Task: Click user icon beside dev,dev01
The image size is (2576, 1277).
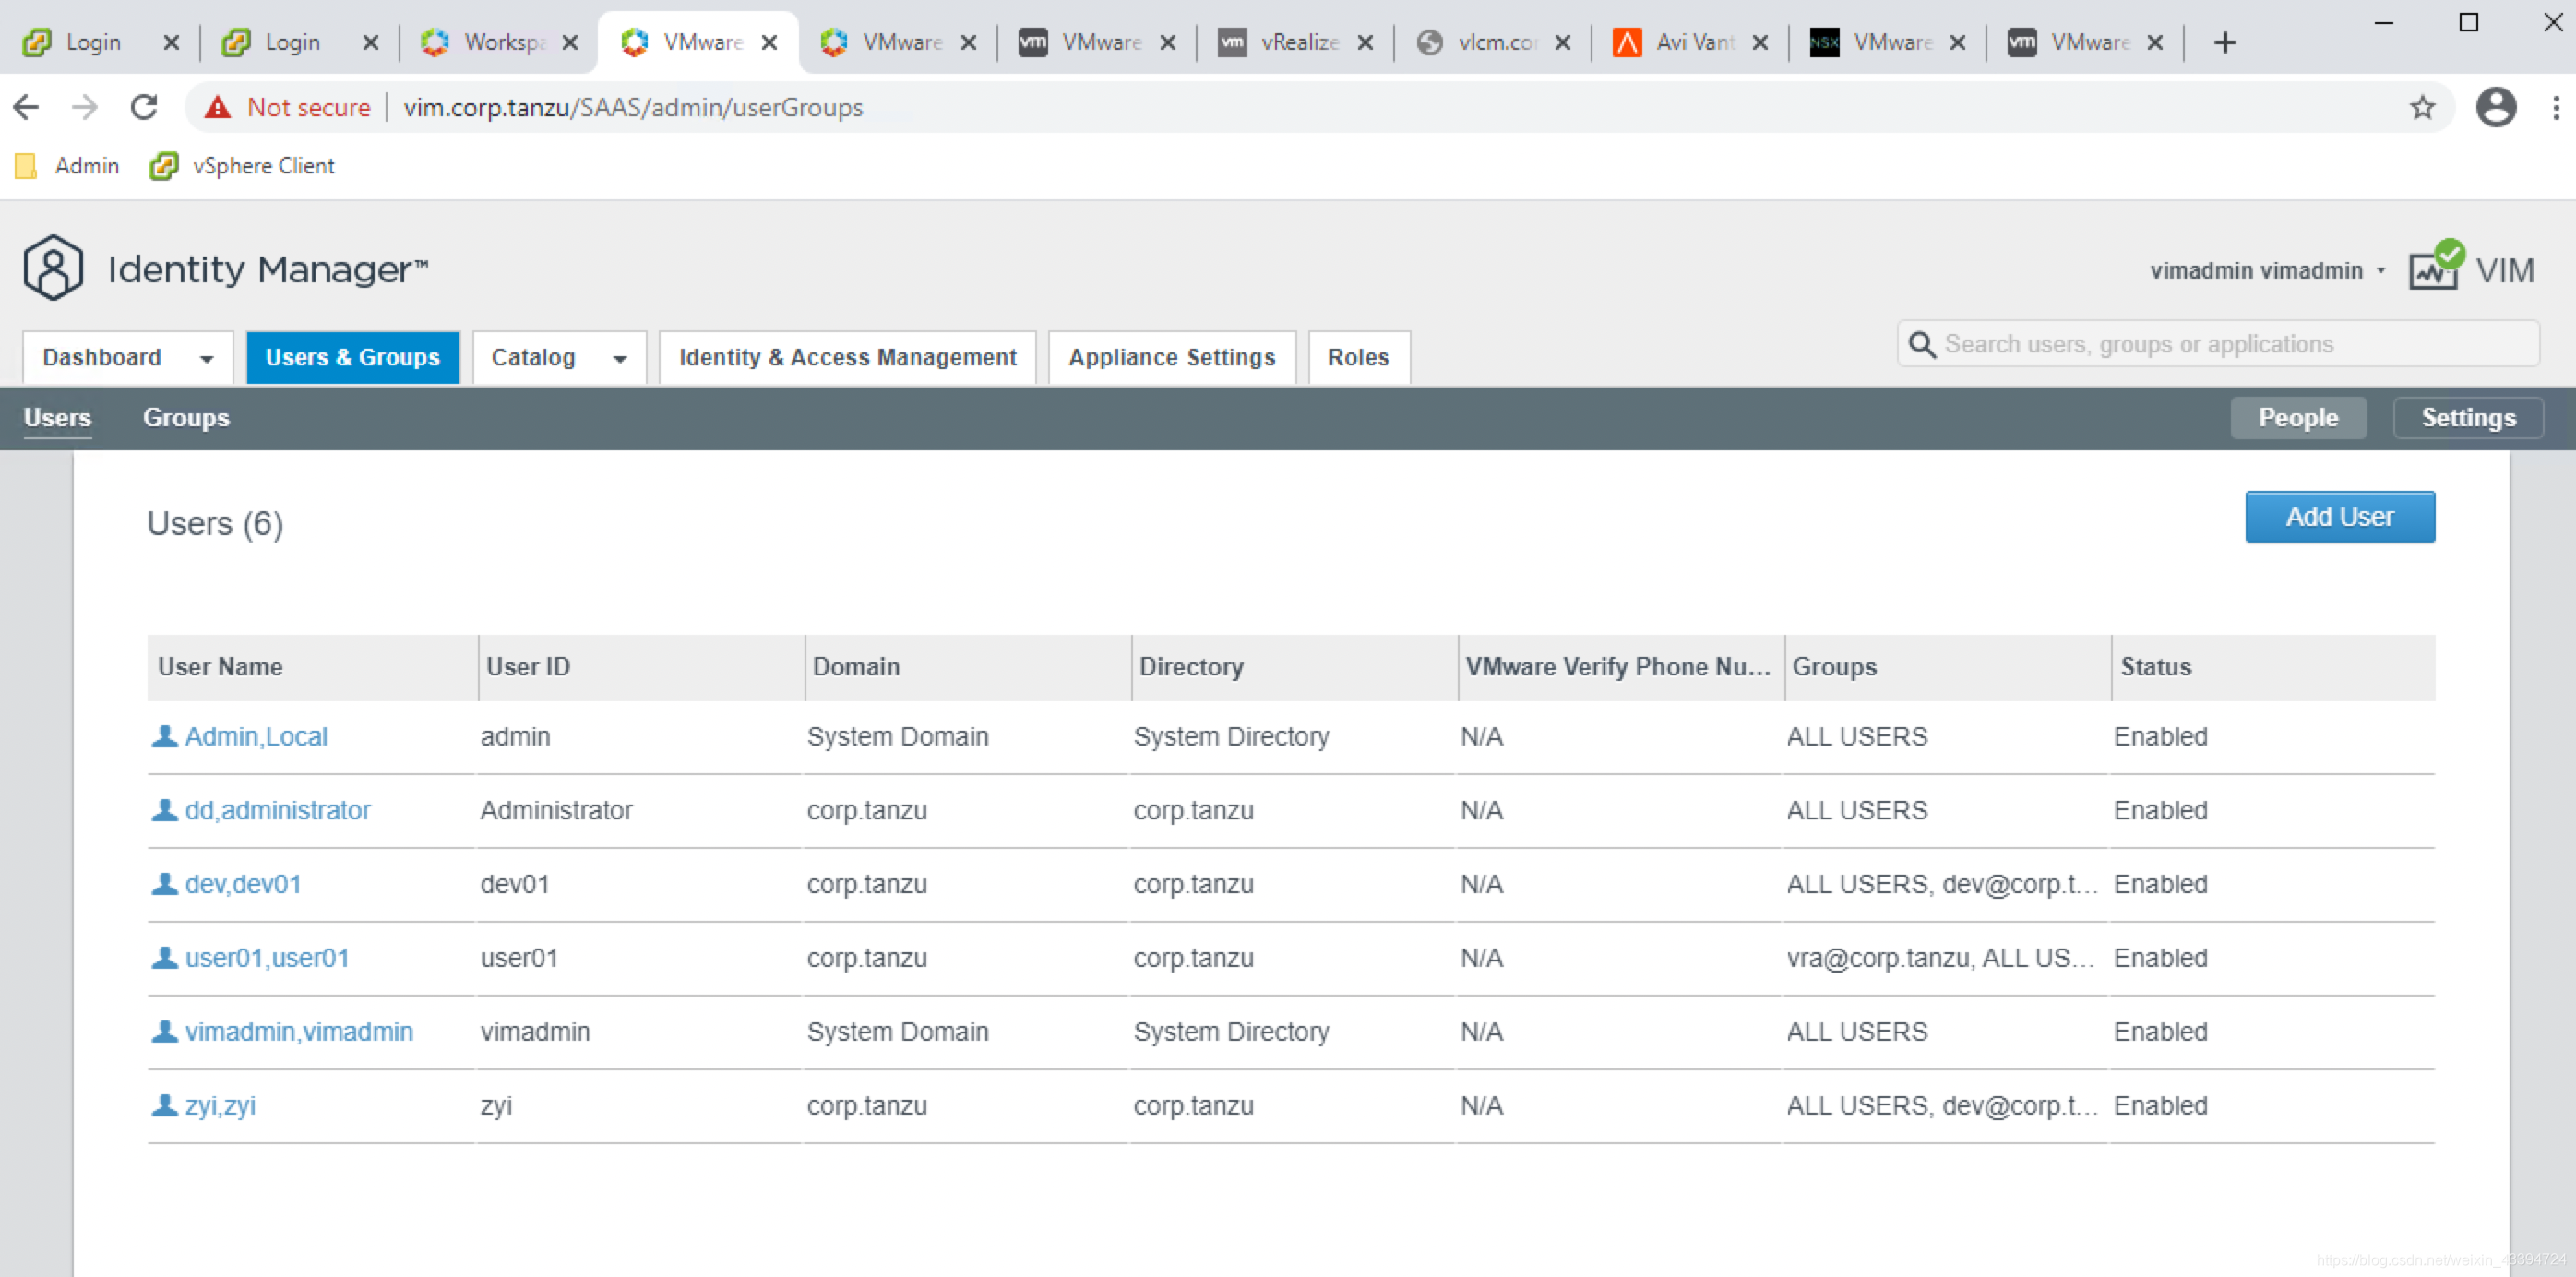Action: 164,884
